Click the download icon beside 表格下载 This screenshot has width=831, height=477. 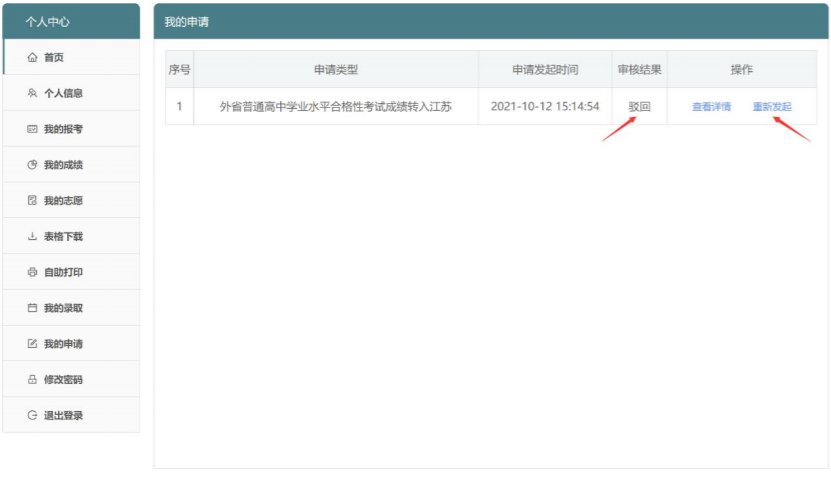pos(32,236)
